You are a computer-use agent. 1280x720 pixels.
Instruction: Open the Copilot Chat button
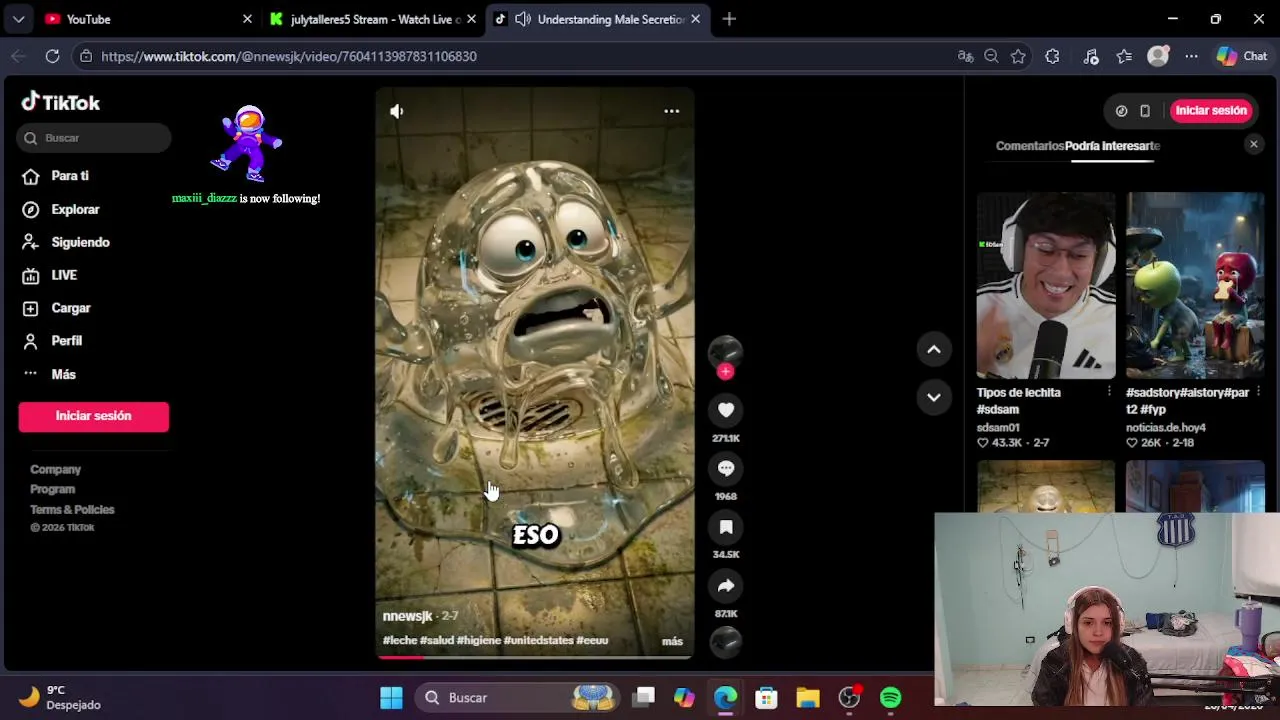pos(1241,57)
